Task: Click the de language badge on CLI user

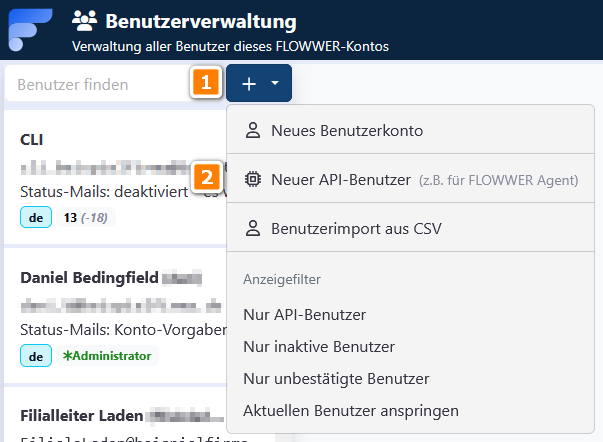Action: tap(35, 218)
